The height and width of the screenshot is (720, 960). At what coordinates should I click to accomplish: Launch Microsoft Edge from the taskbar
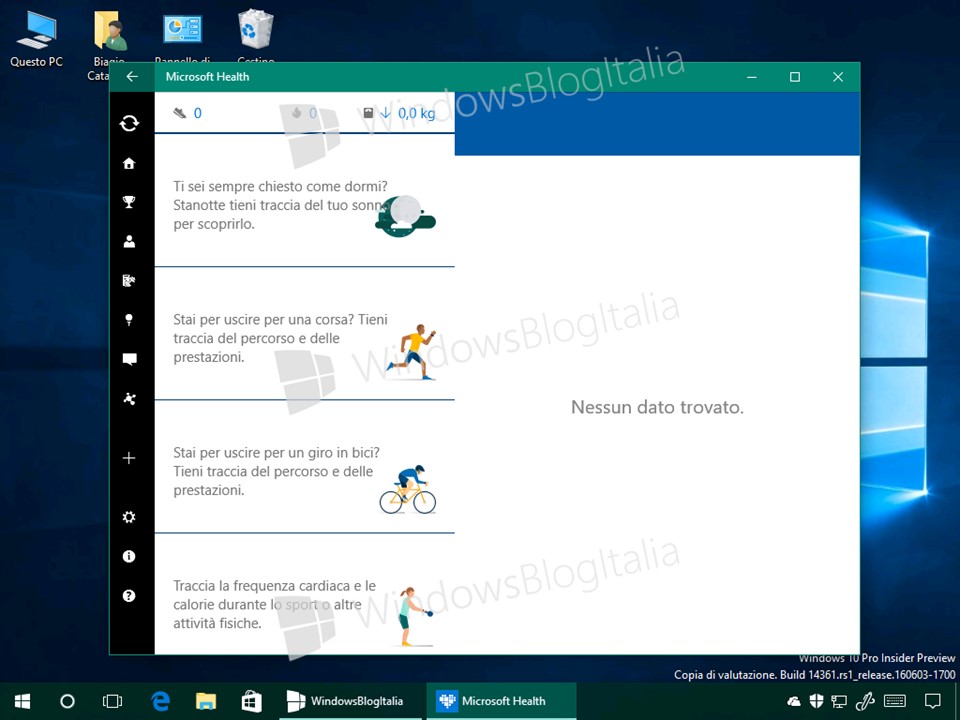pos(160,701)
